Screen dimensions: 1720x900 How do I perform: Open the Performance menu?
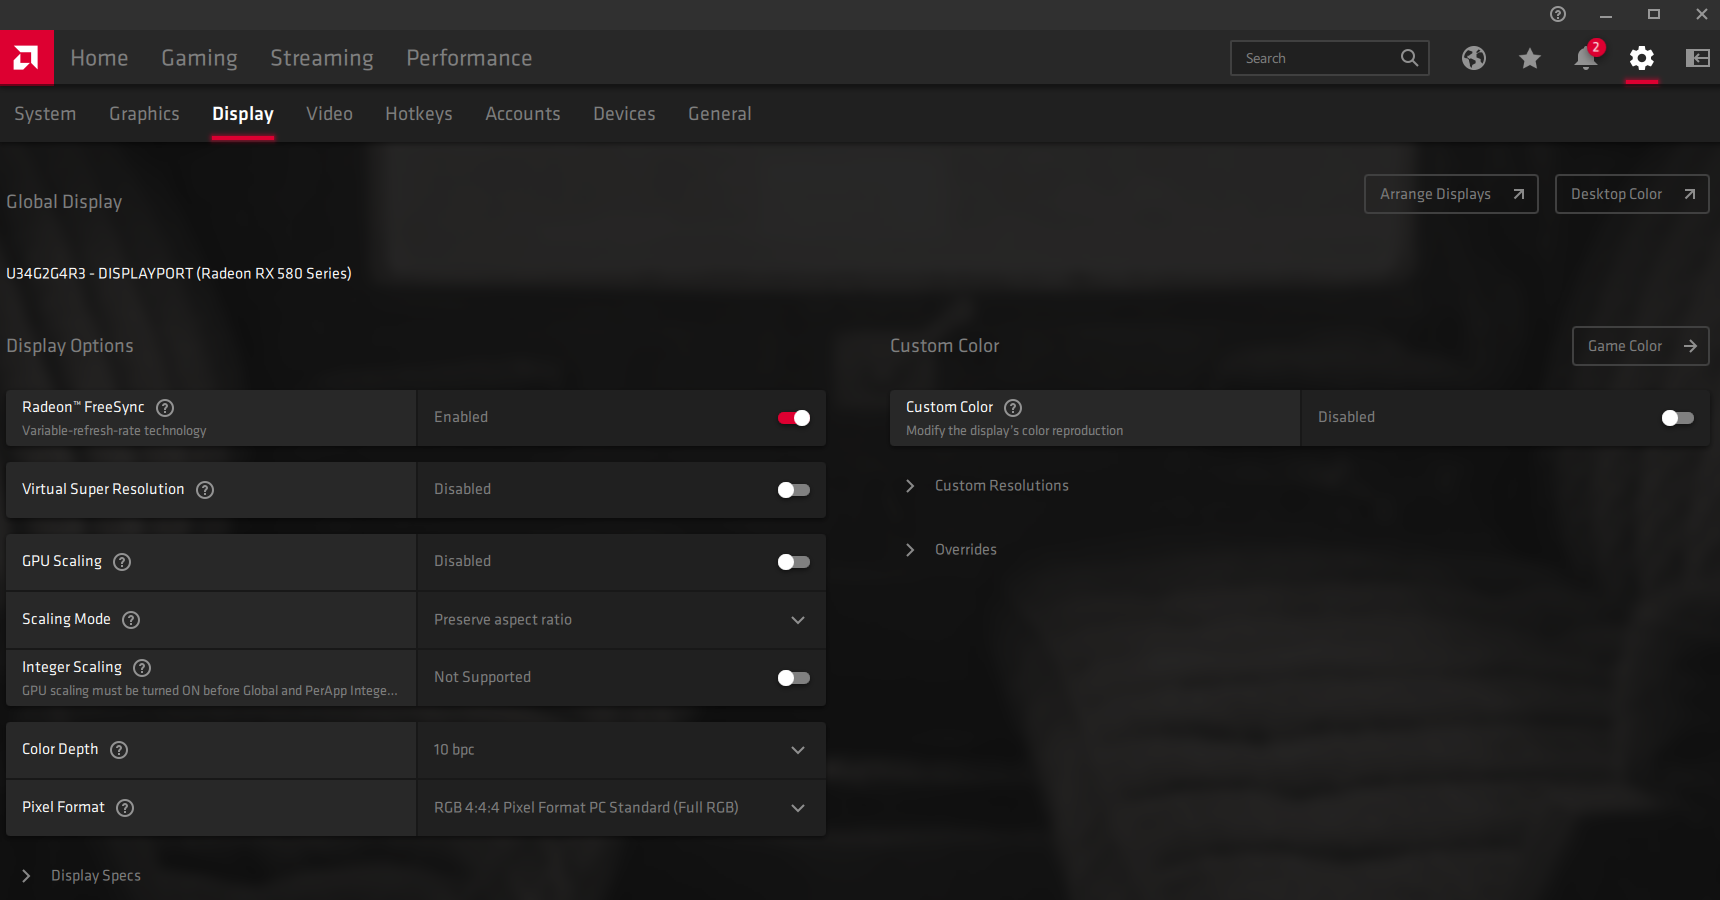point(469,58)
